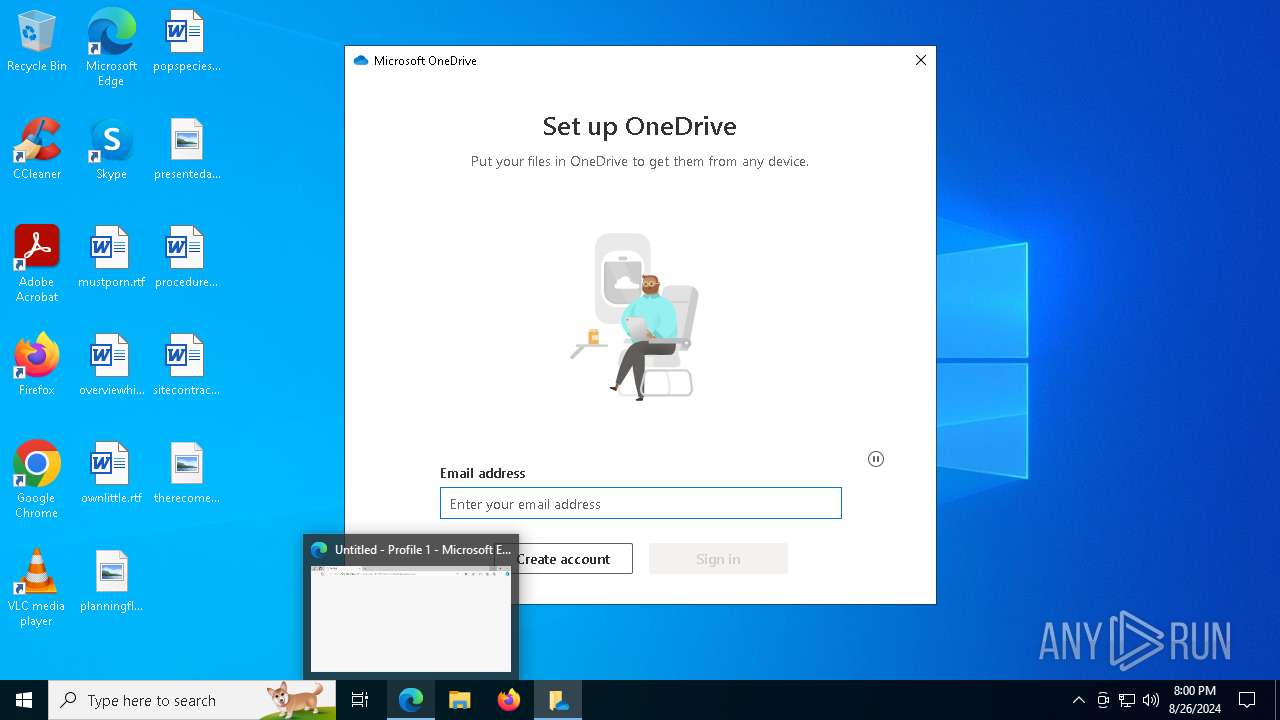Click the 'Microsoft OneDrive' window title text
The width and height of the screenshot is (1280, 720).
pos(425,61)
